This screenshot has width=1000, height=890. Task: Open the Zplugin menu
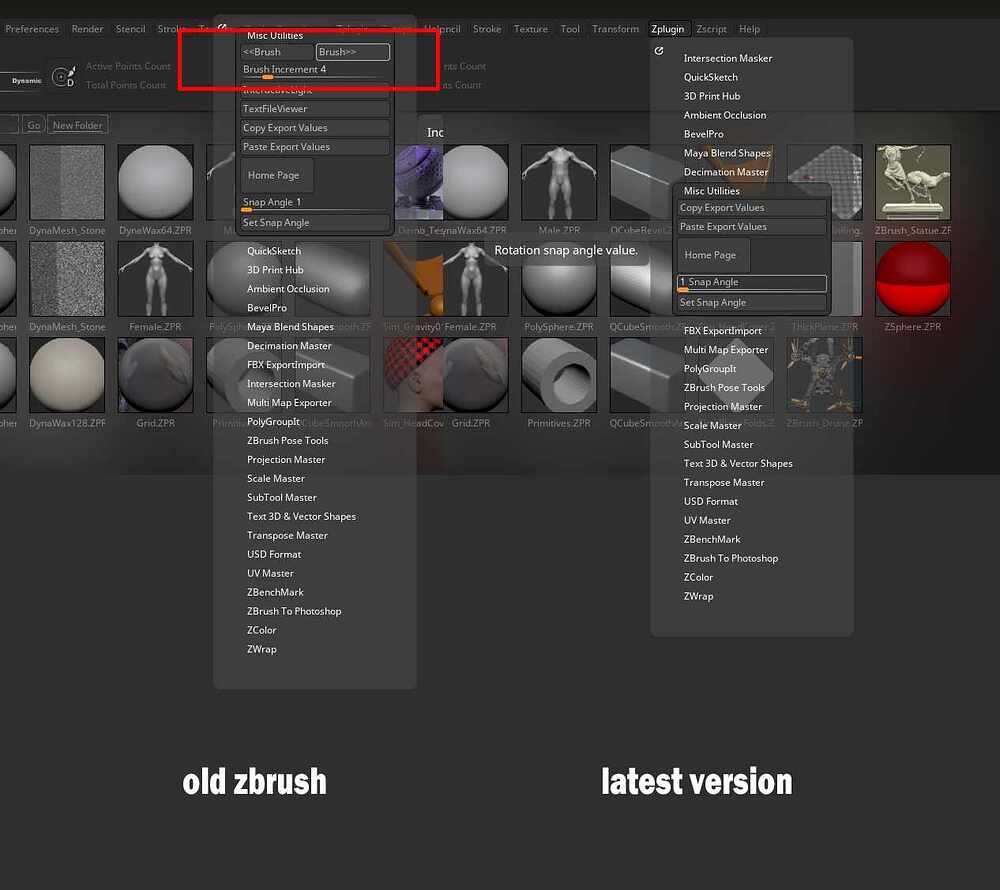point(668,29)
